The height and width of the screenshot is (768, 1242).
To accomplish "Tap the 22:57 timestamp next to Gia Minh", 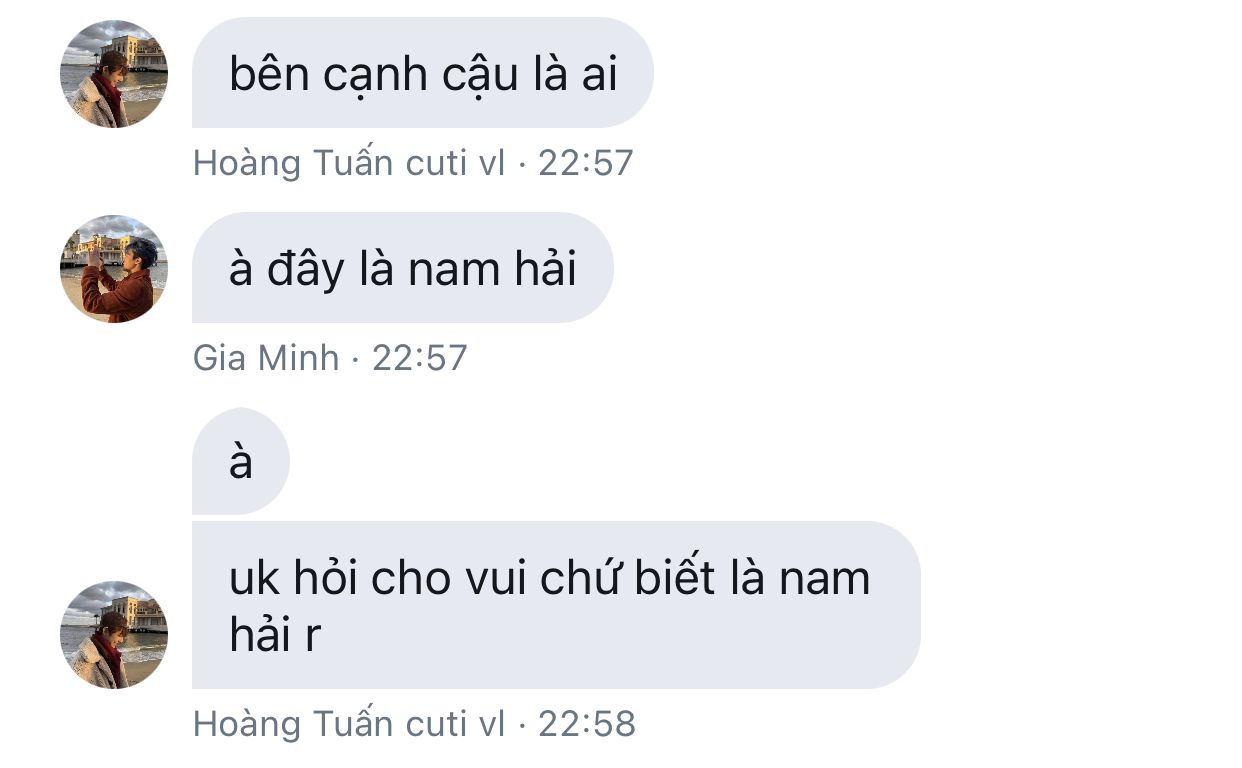I will [x=420, y=358].
